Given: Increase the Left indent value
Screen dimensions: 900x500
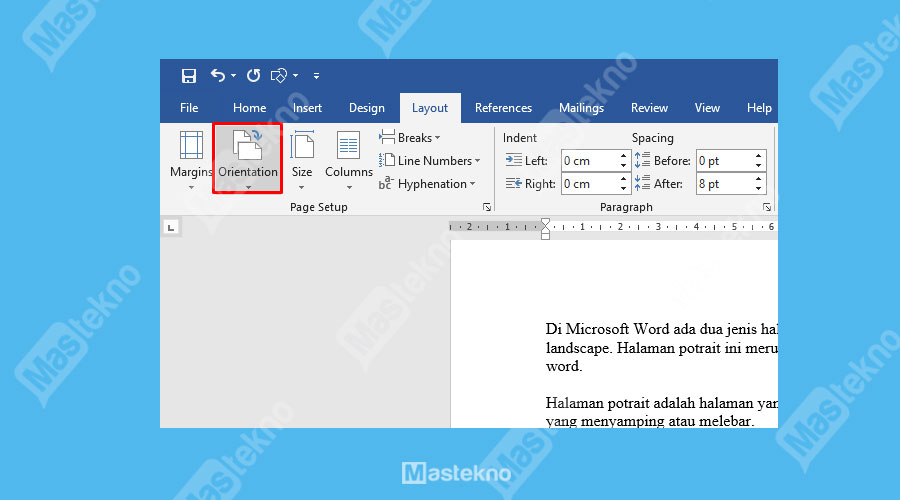Looking at the screenshot, I should click(x=623, y=156).
